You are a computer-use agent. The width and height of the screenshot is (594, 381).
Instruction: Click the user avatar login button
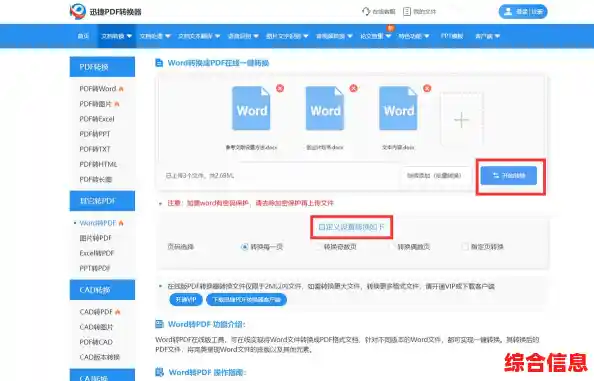coord(523,12)
